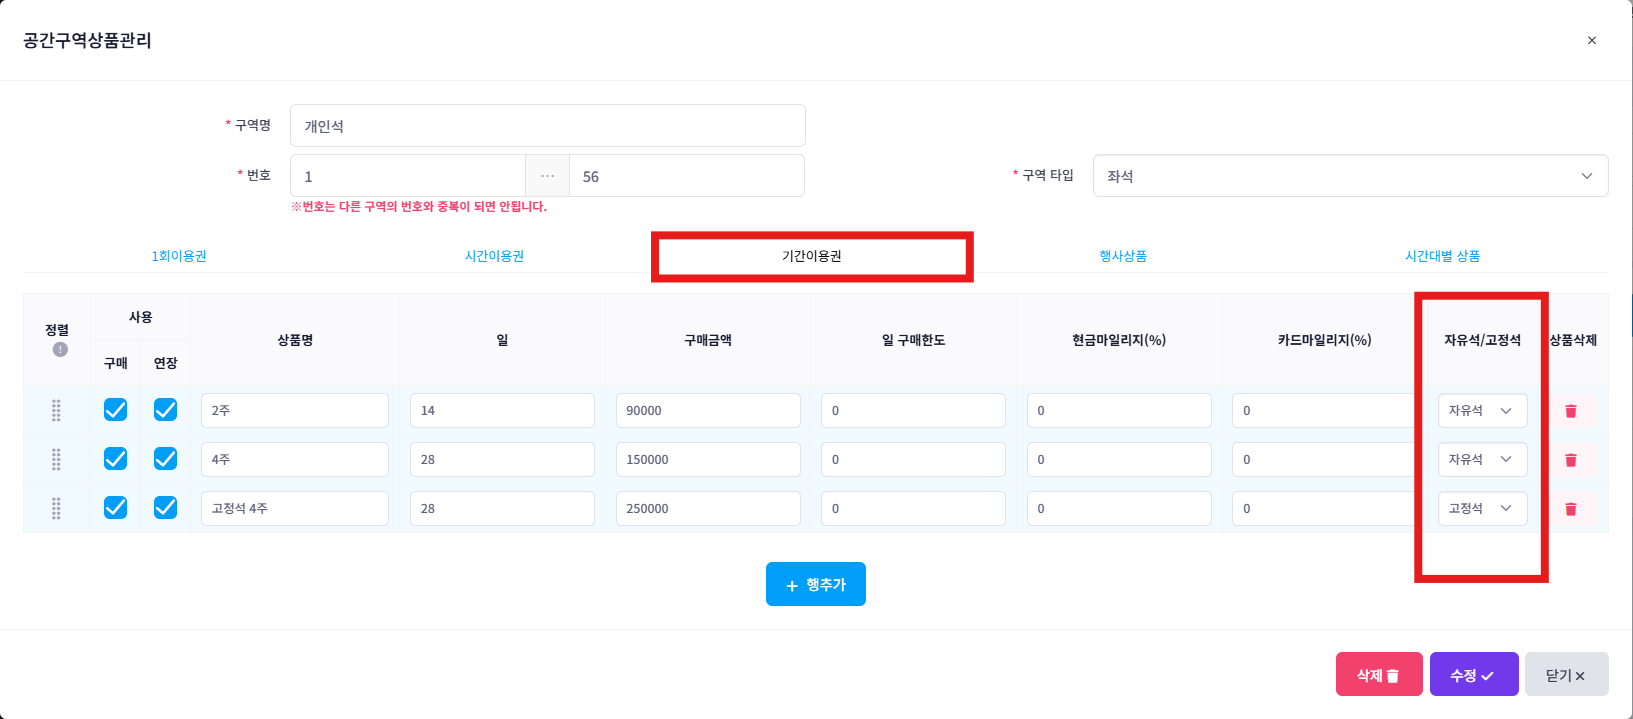Click the 행추가 button
Viewport: 1633px width, 719px height.
815,584
